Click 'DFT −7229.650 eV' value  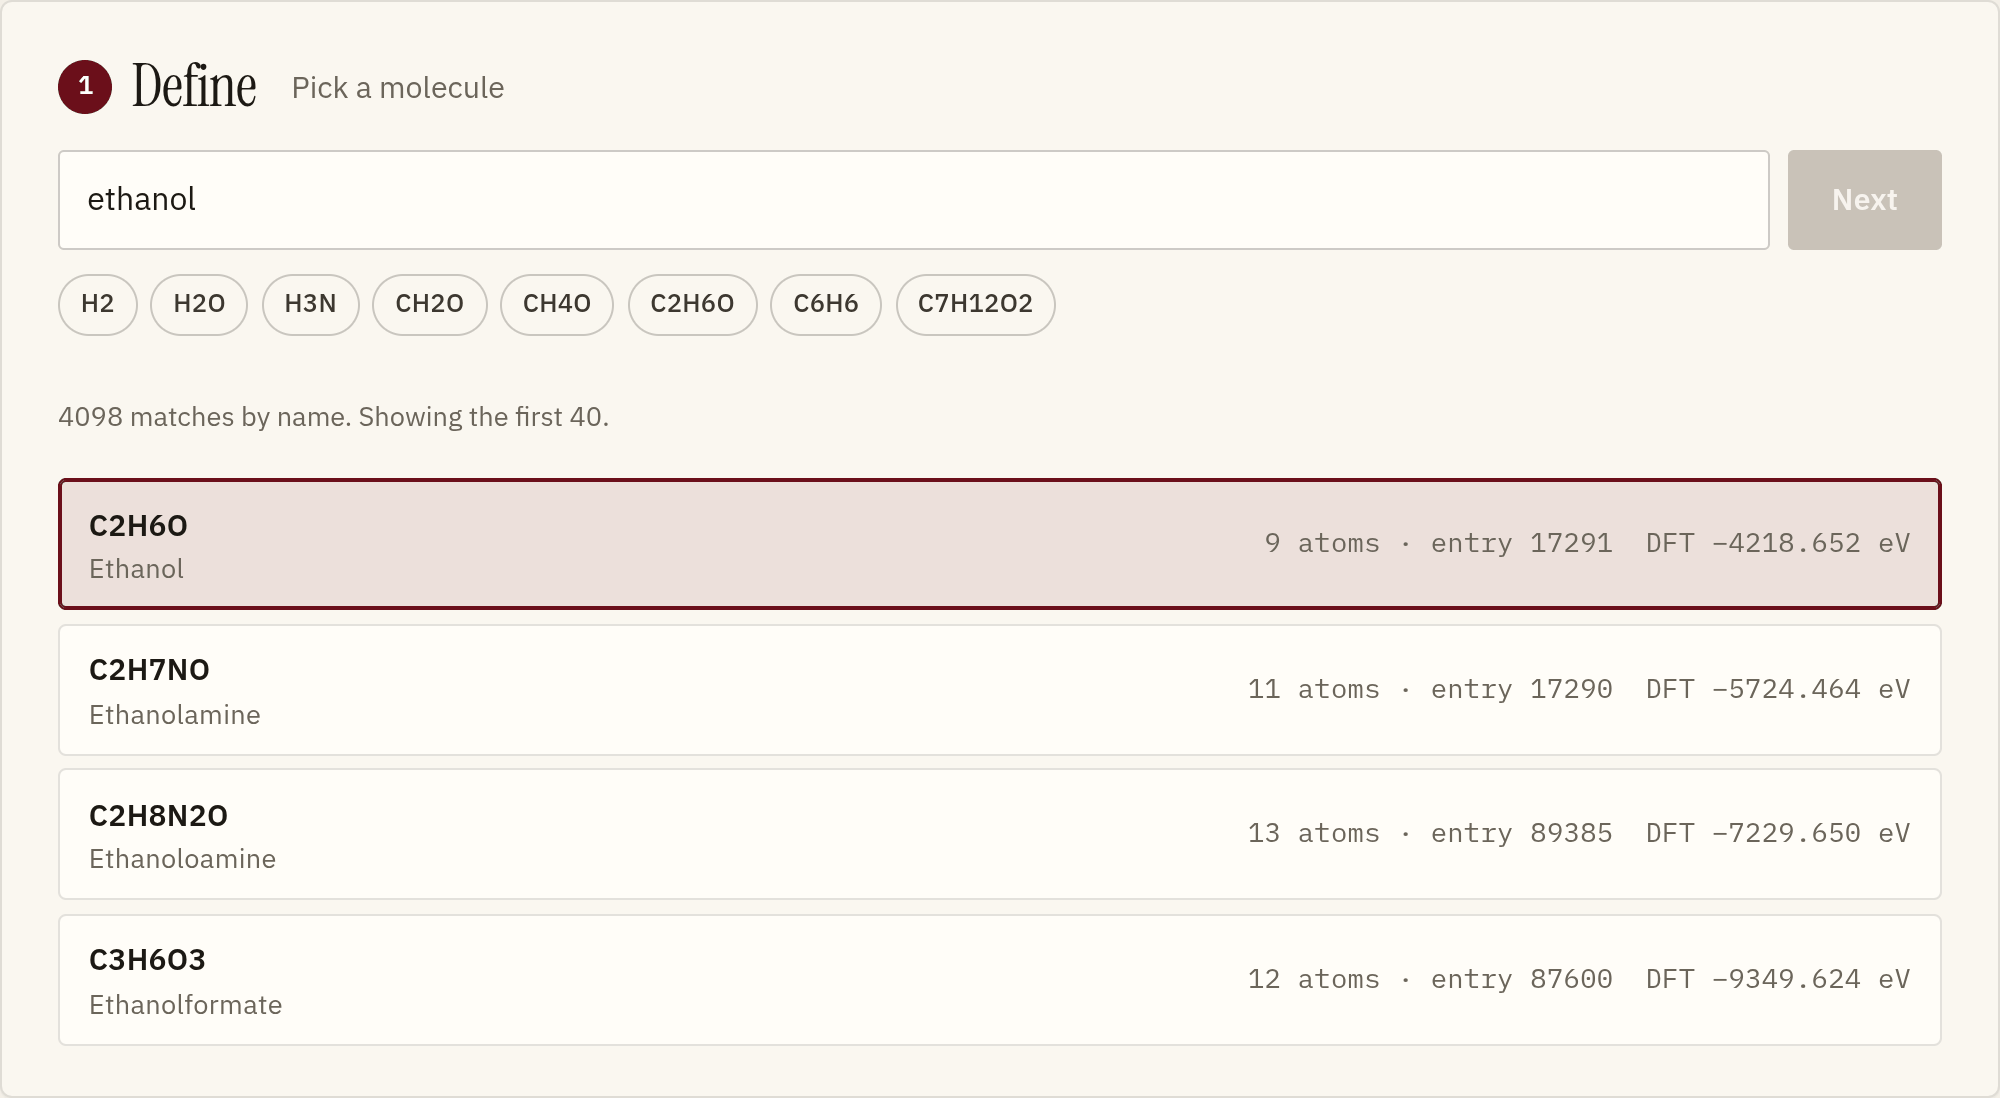click(x=1778, y=833)
